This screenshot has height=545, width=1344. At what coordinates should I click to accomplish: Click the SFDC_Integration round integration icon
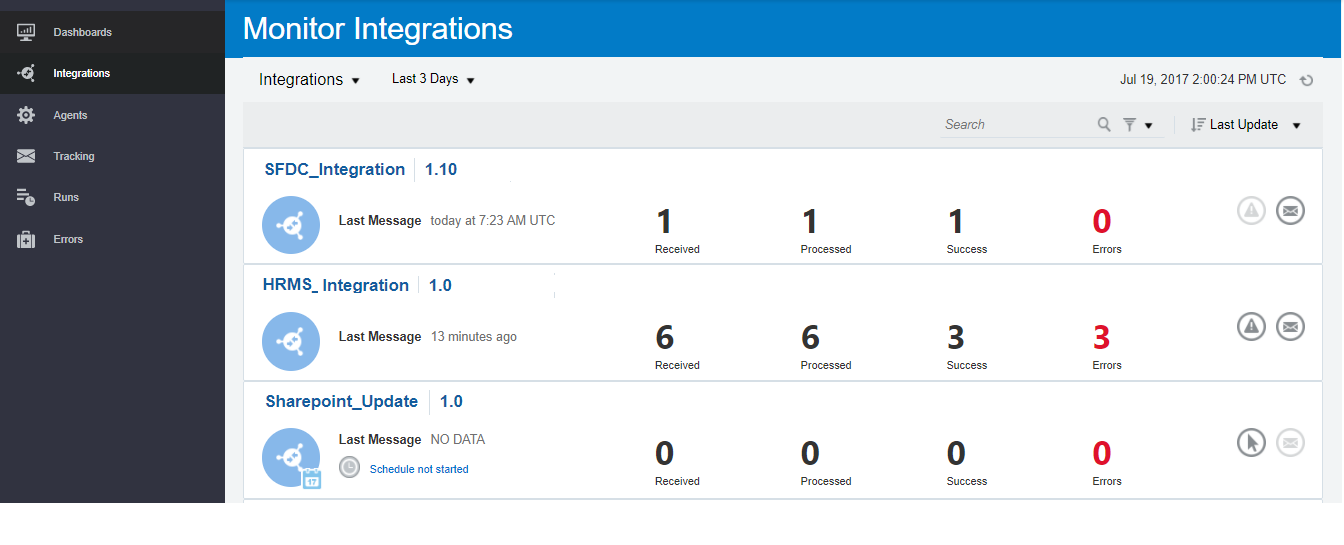click(291, 225)
